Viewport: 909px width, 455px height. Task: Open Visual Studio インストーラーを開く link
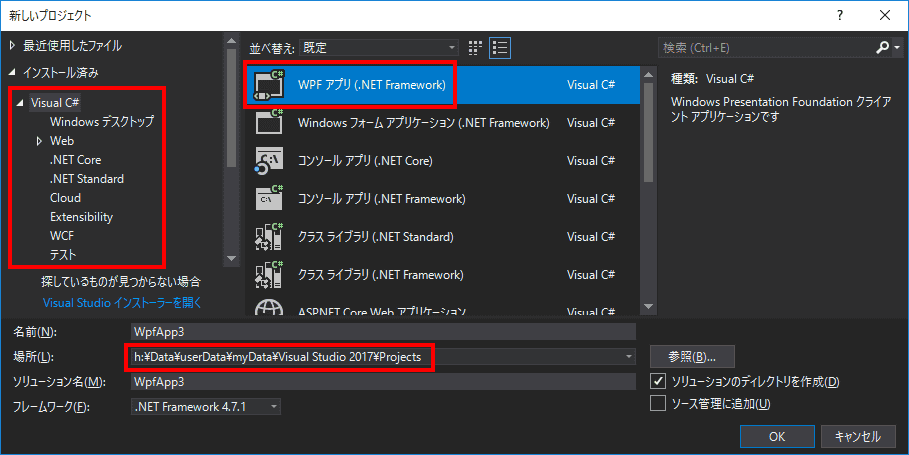[x=122, y=303]
